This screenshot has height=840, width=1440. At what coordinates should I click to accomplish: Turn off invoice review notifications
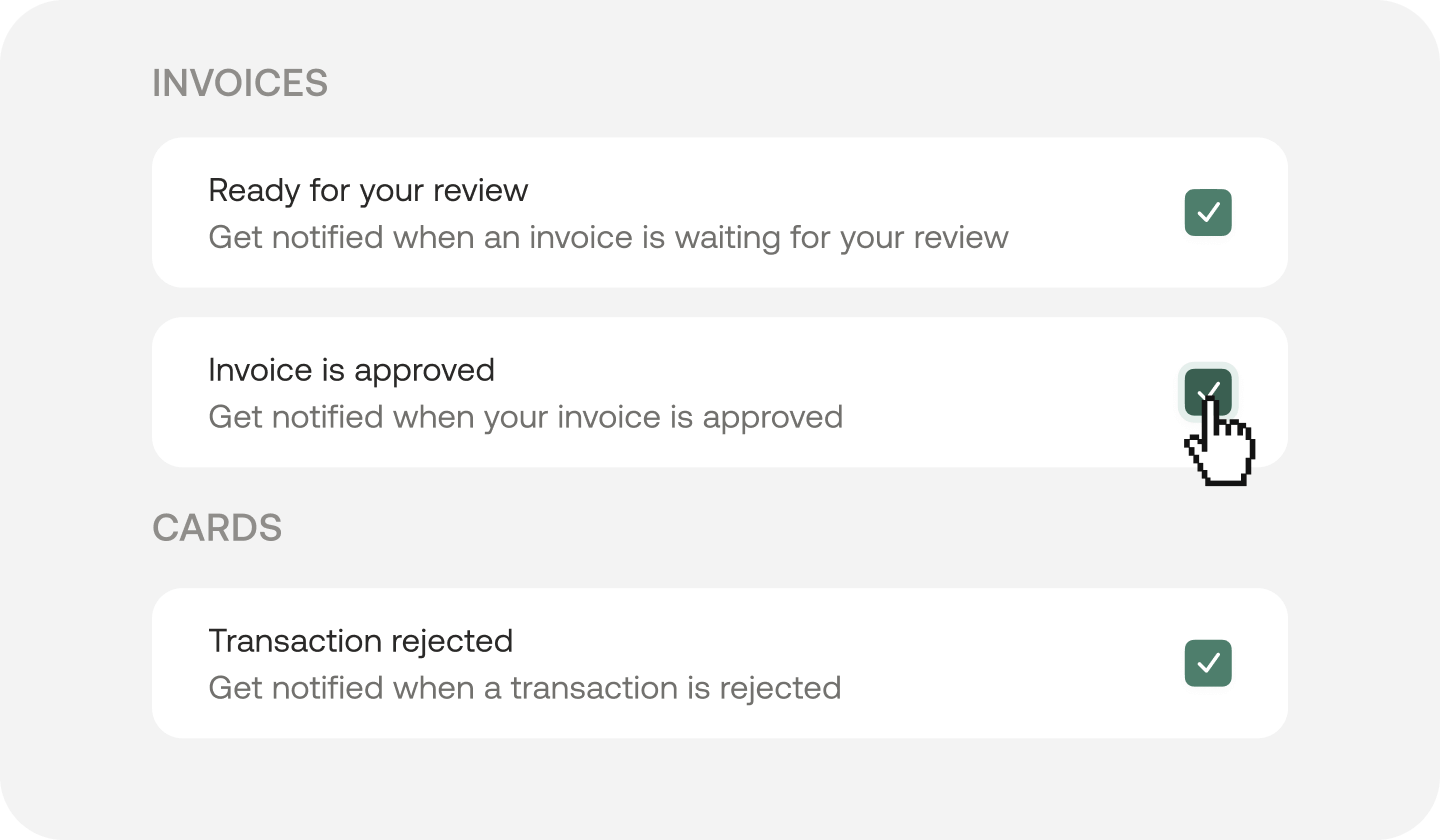(x=1208, y=213)
